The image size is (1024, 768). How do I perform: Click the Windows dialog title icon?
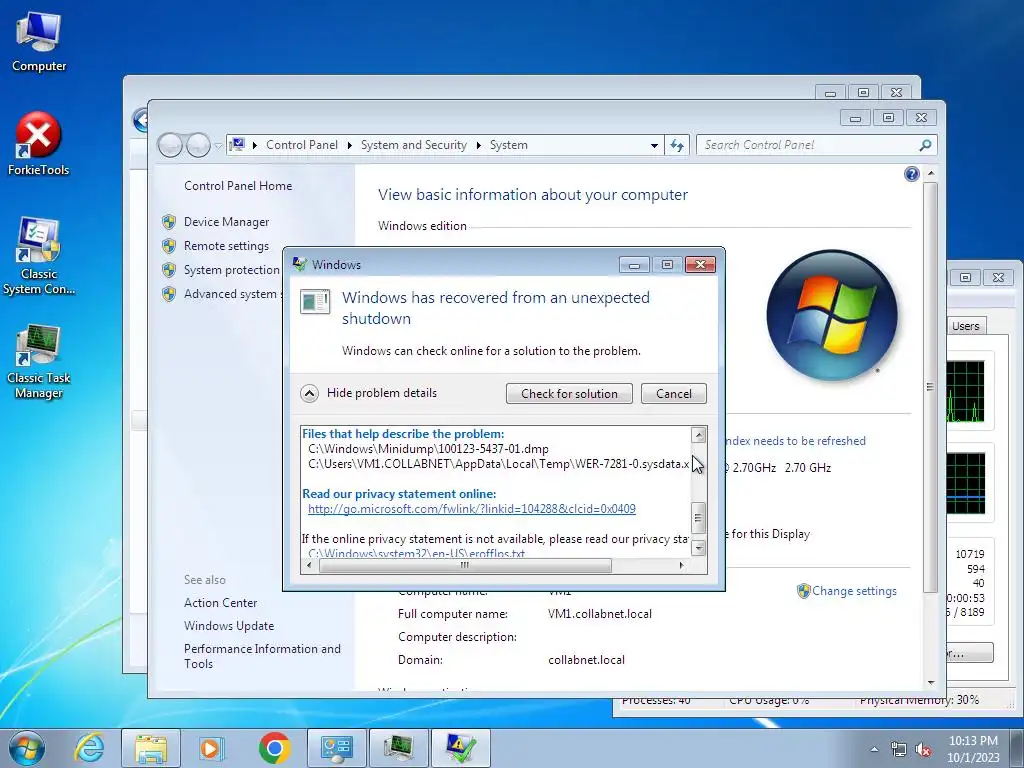pos(300,264)
